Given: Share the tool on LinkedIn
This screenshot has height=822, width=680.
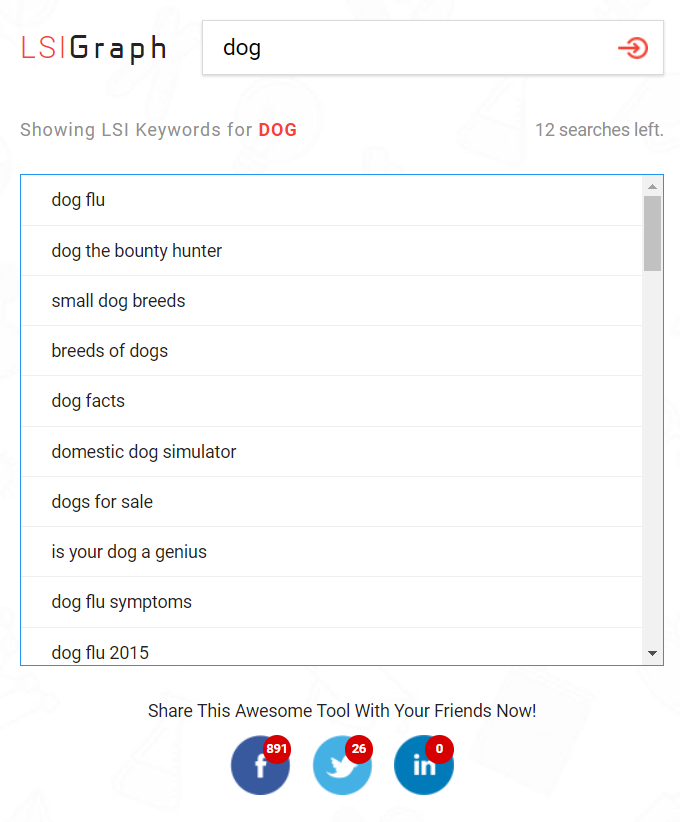Looking at the screenshot, I should click(x=423, y=765).
